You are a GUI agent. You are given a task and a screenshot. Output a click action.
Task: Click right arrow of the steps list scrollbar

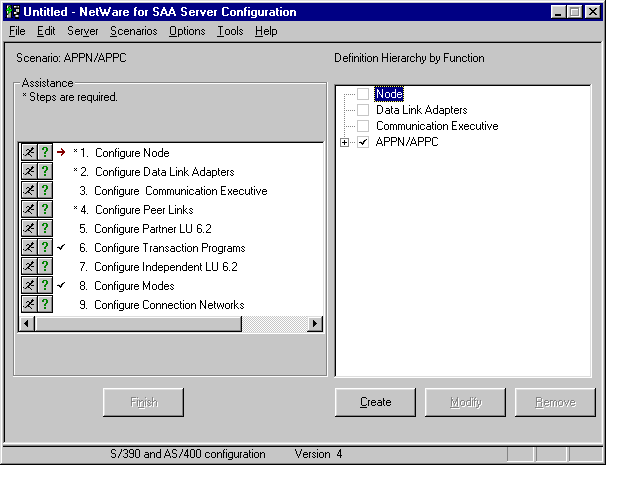[x=315, y=324]
